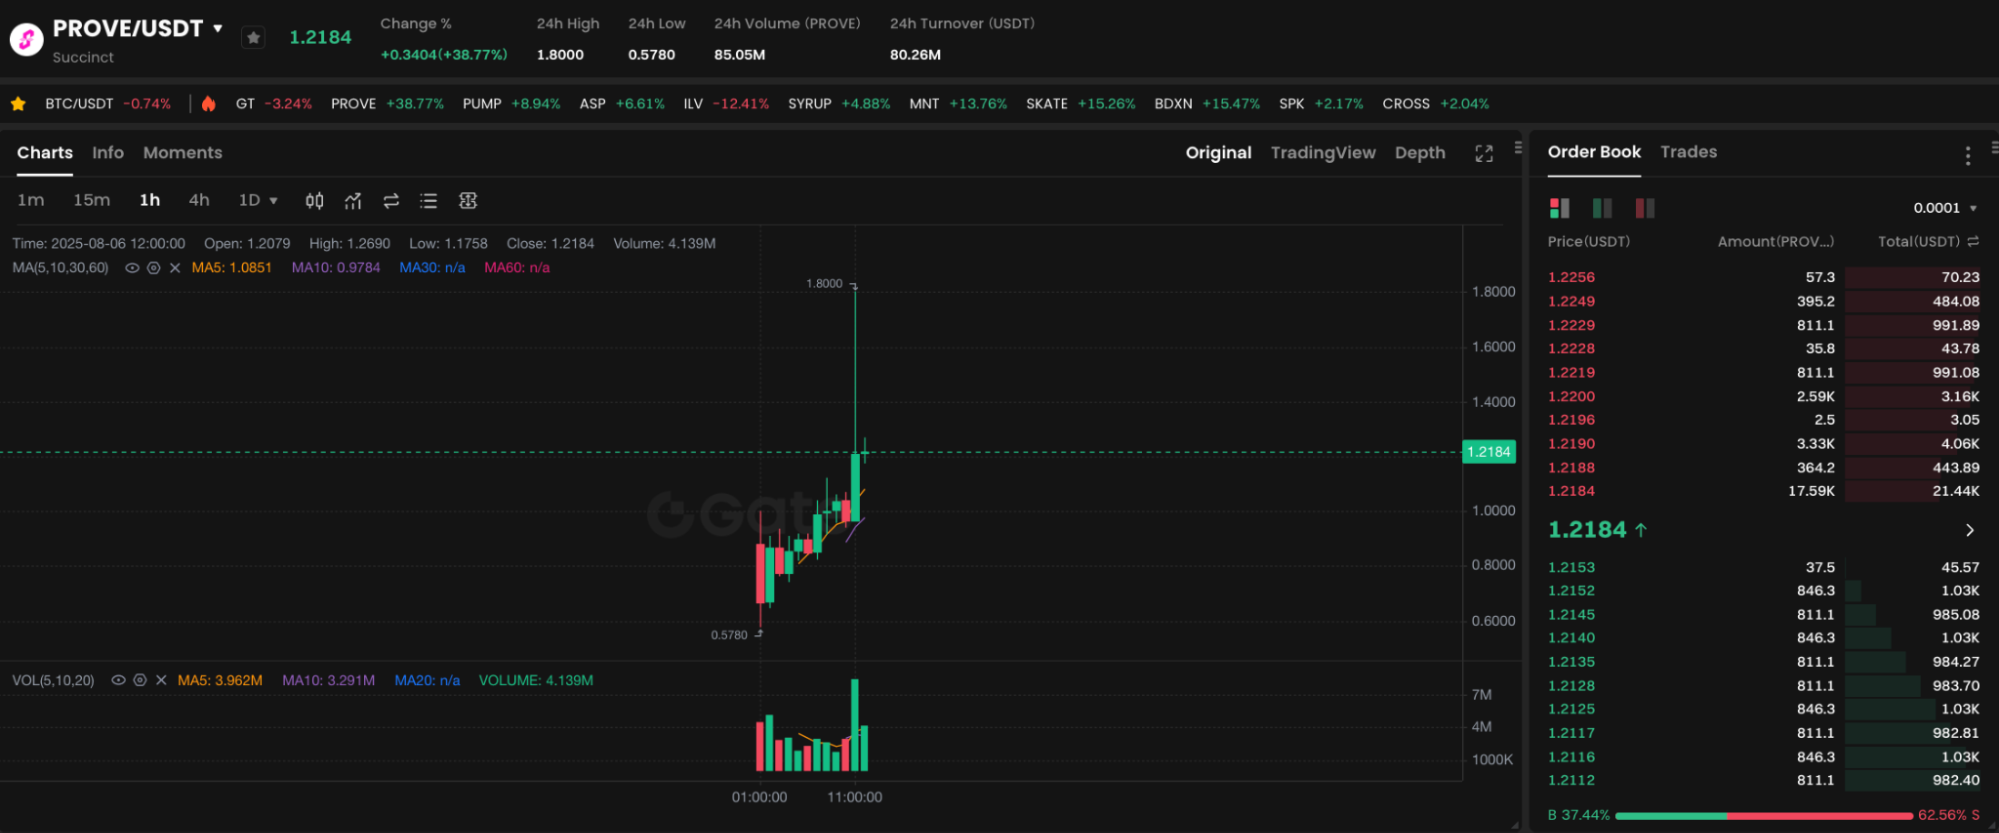Select sell order at price 1.2184
The width and height of the screenshot is (1999, 833).
(1764, 491)
